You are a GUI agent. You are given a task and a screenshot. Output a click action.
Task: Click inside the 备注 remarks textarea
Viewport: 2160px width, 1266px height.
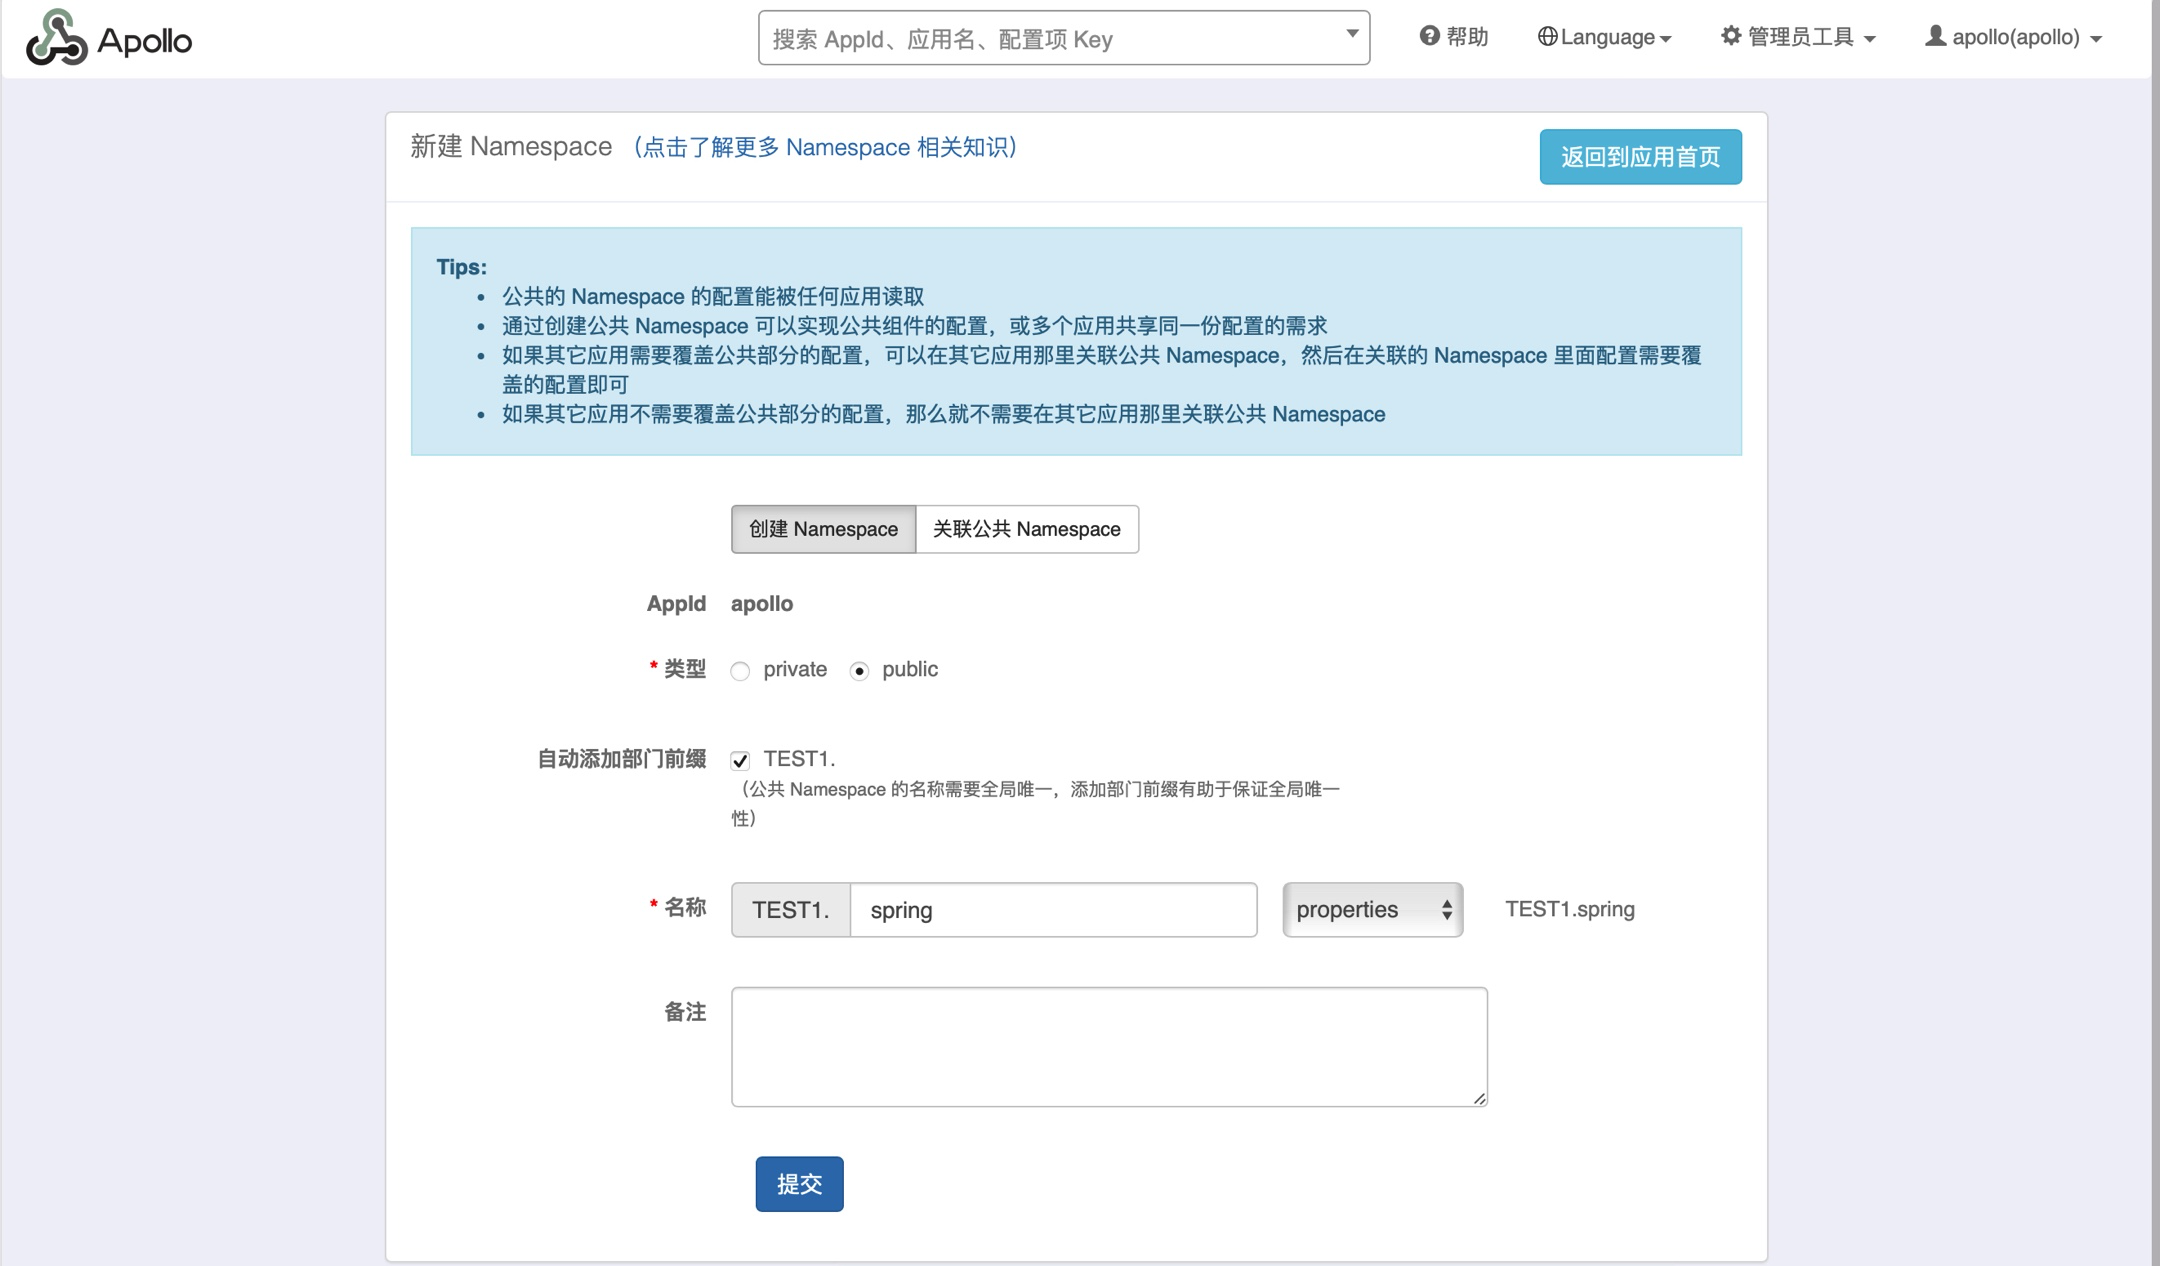point(1108,1046)
